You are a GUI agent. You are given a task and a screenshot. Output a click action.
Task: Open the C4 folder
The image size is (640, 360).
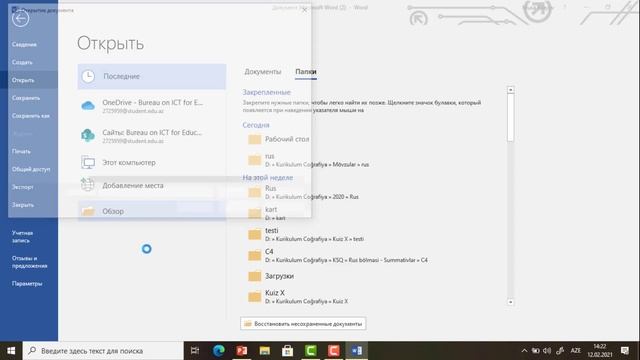(338, 256)
